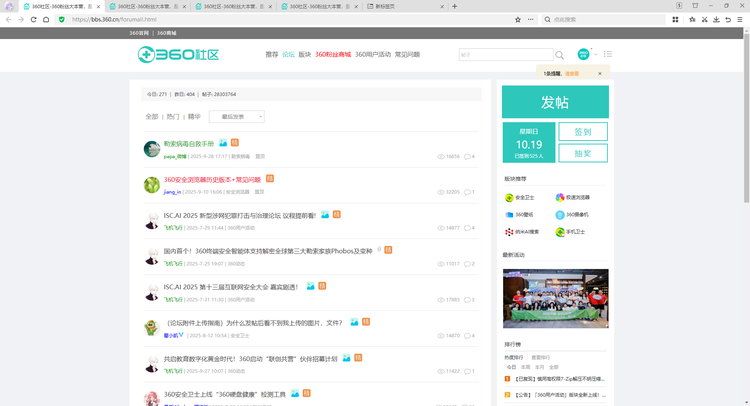750x406 pixels.
Task: Open 360用户活动 navigation item
Action: click(x=373, y=55)
